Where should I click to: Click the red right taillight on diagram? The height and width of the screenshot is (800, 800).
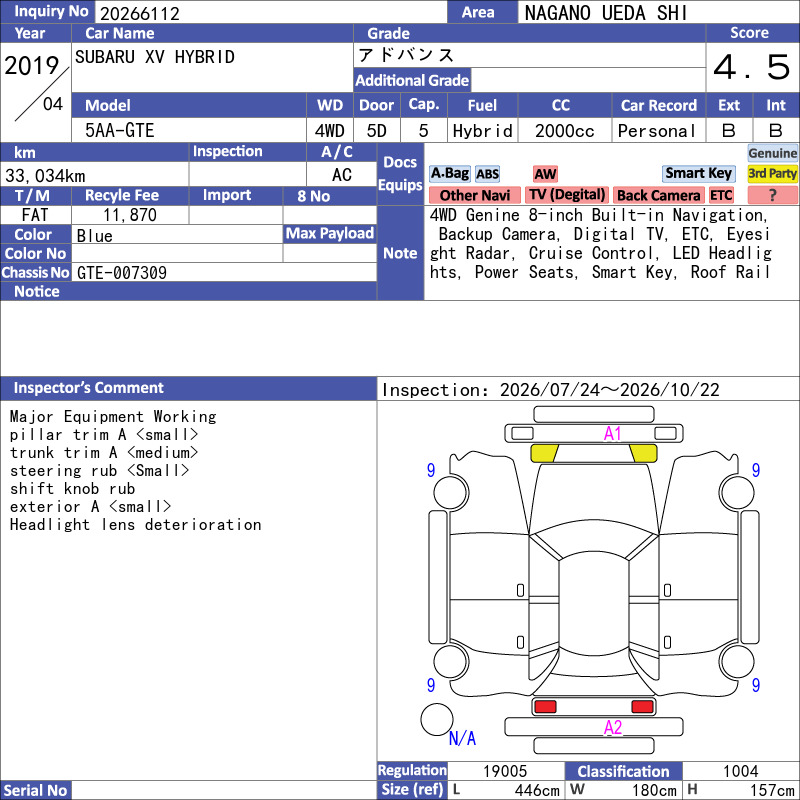click(x=642, y=707)
